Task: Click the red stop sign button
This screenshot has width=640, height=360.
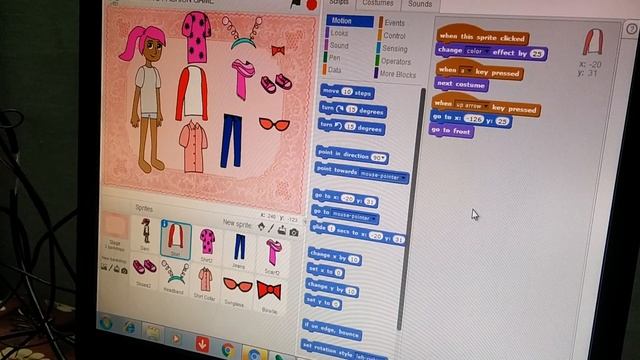Action: tap(312, 5)
